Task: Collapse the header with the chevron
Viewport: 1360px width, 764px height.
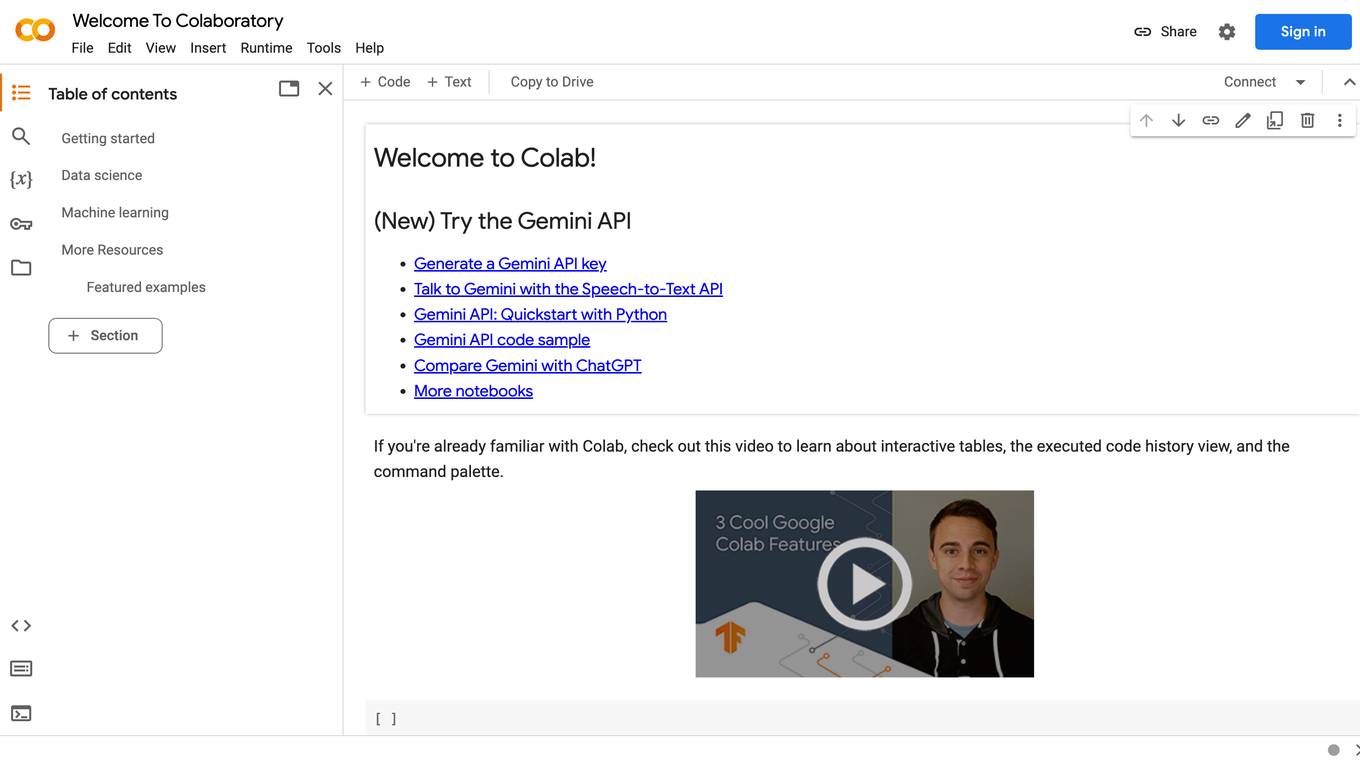Action: coord(1349,82)
